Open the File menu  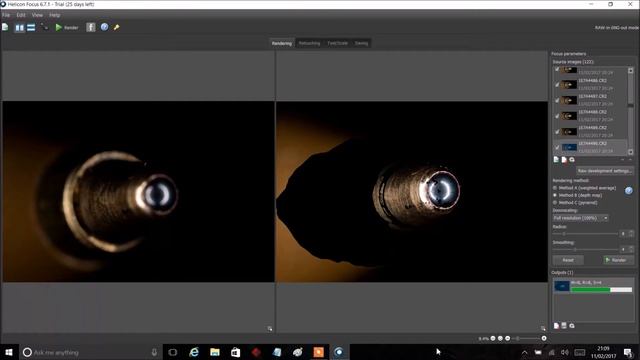(x=6, y=15)
